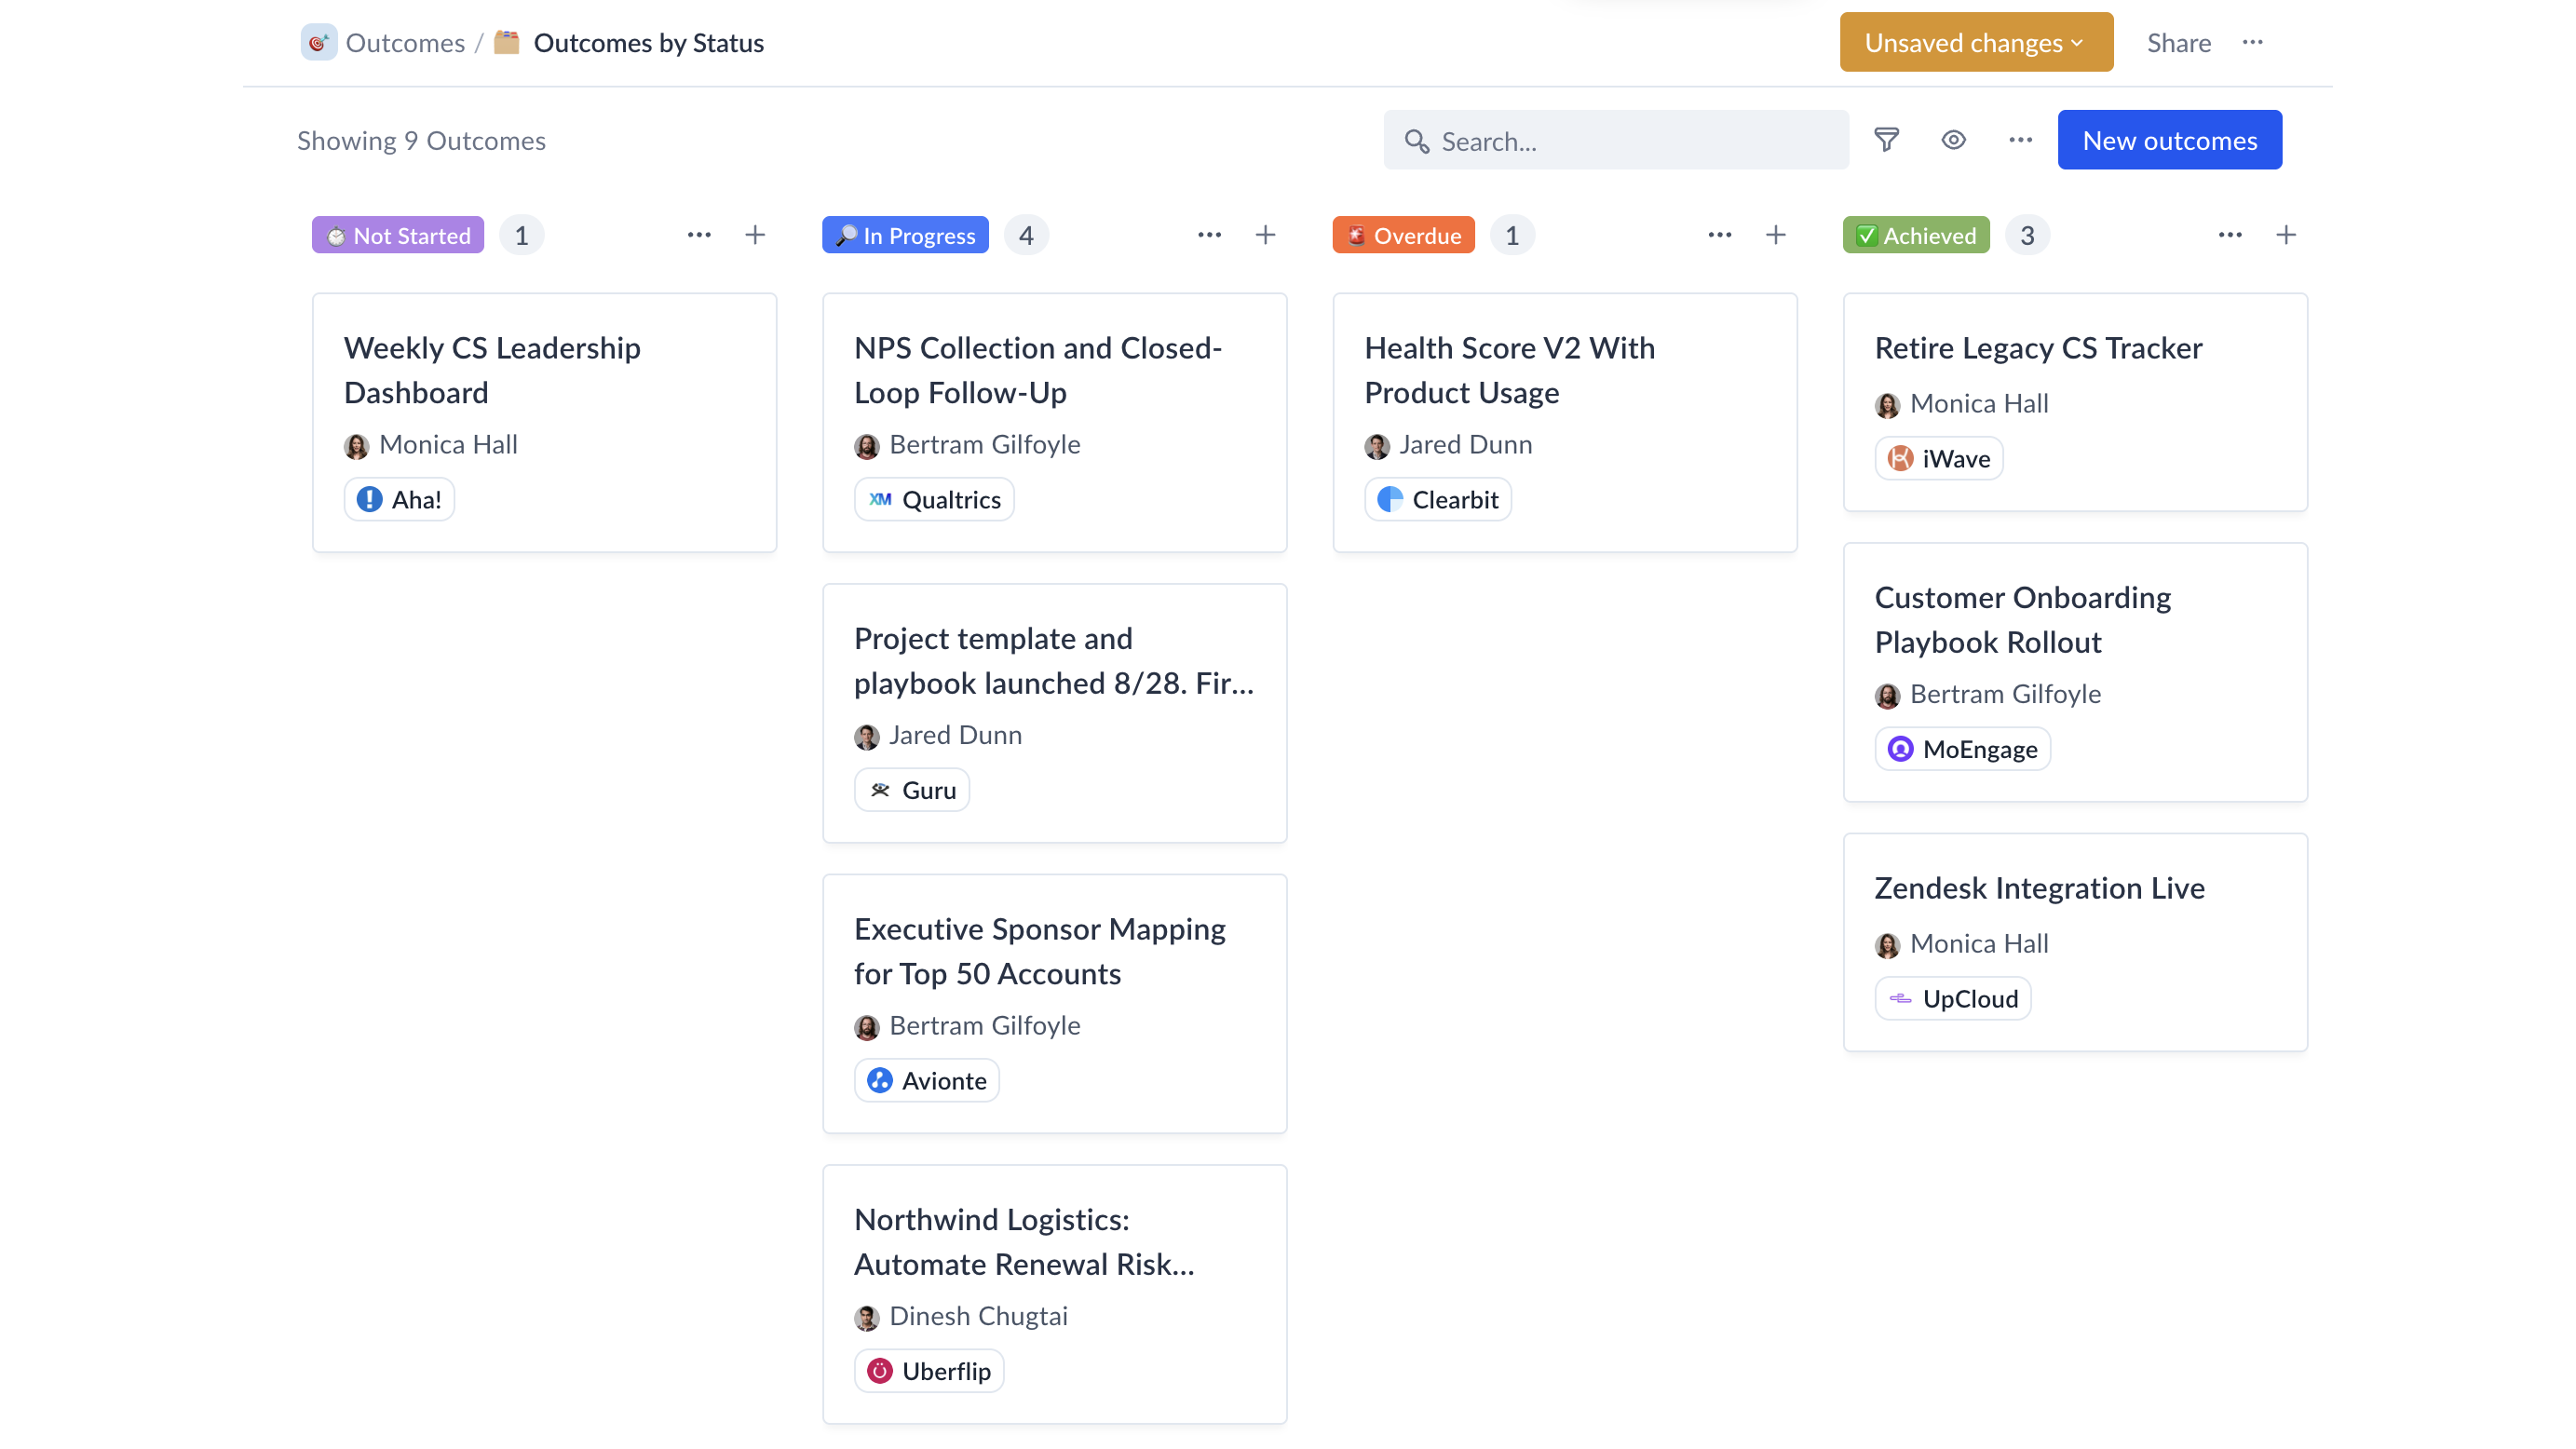Click the New outcomes button
Screen dimensions: 2576x1449
(x=2169, y=140)
